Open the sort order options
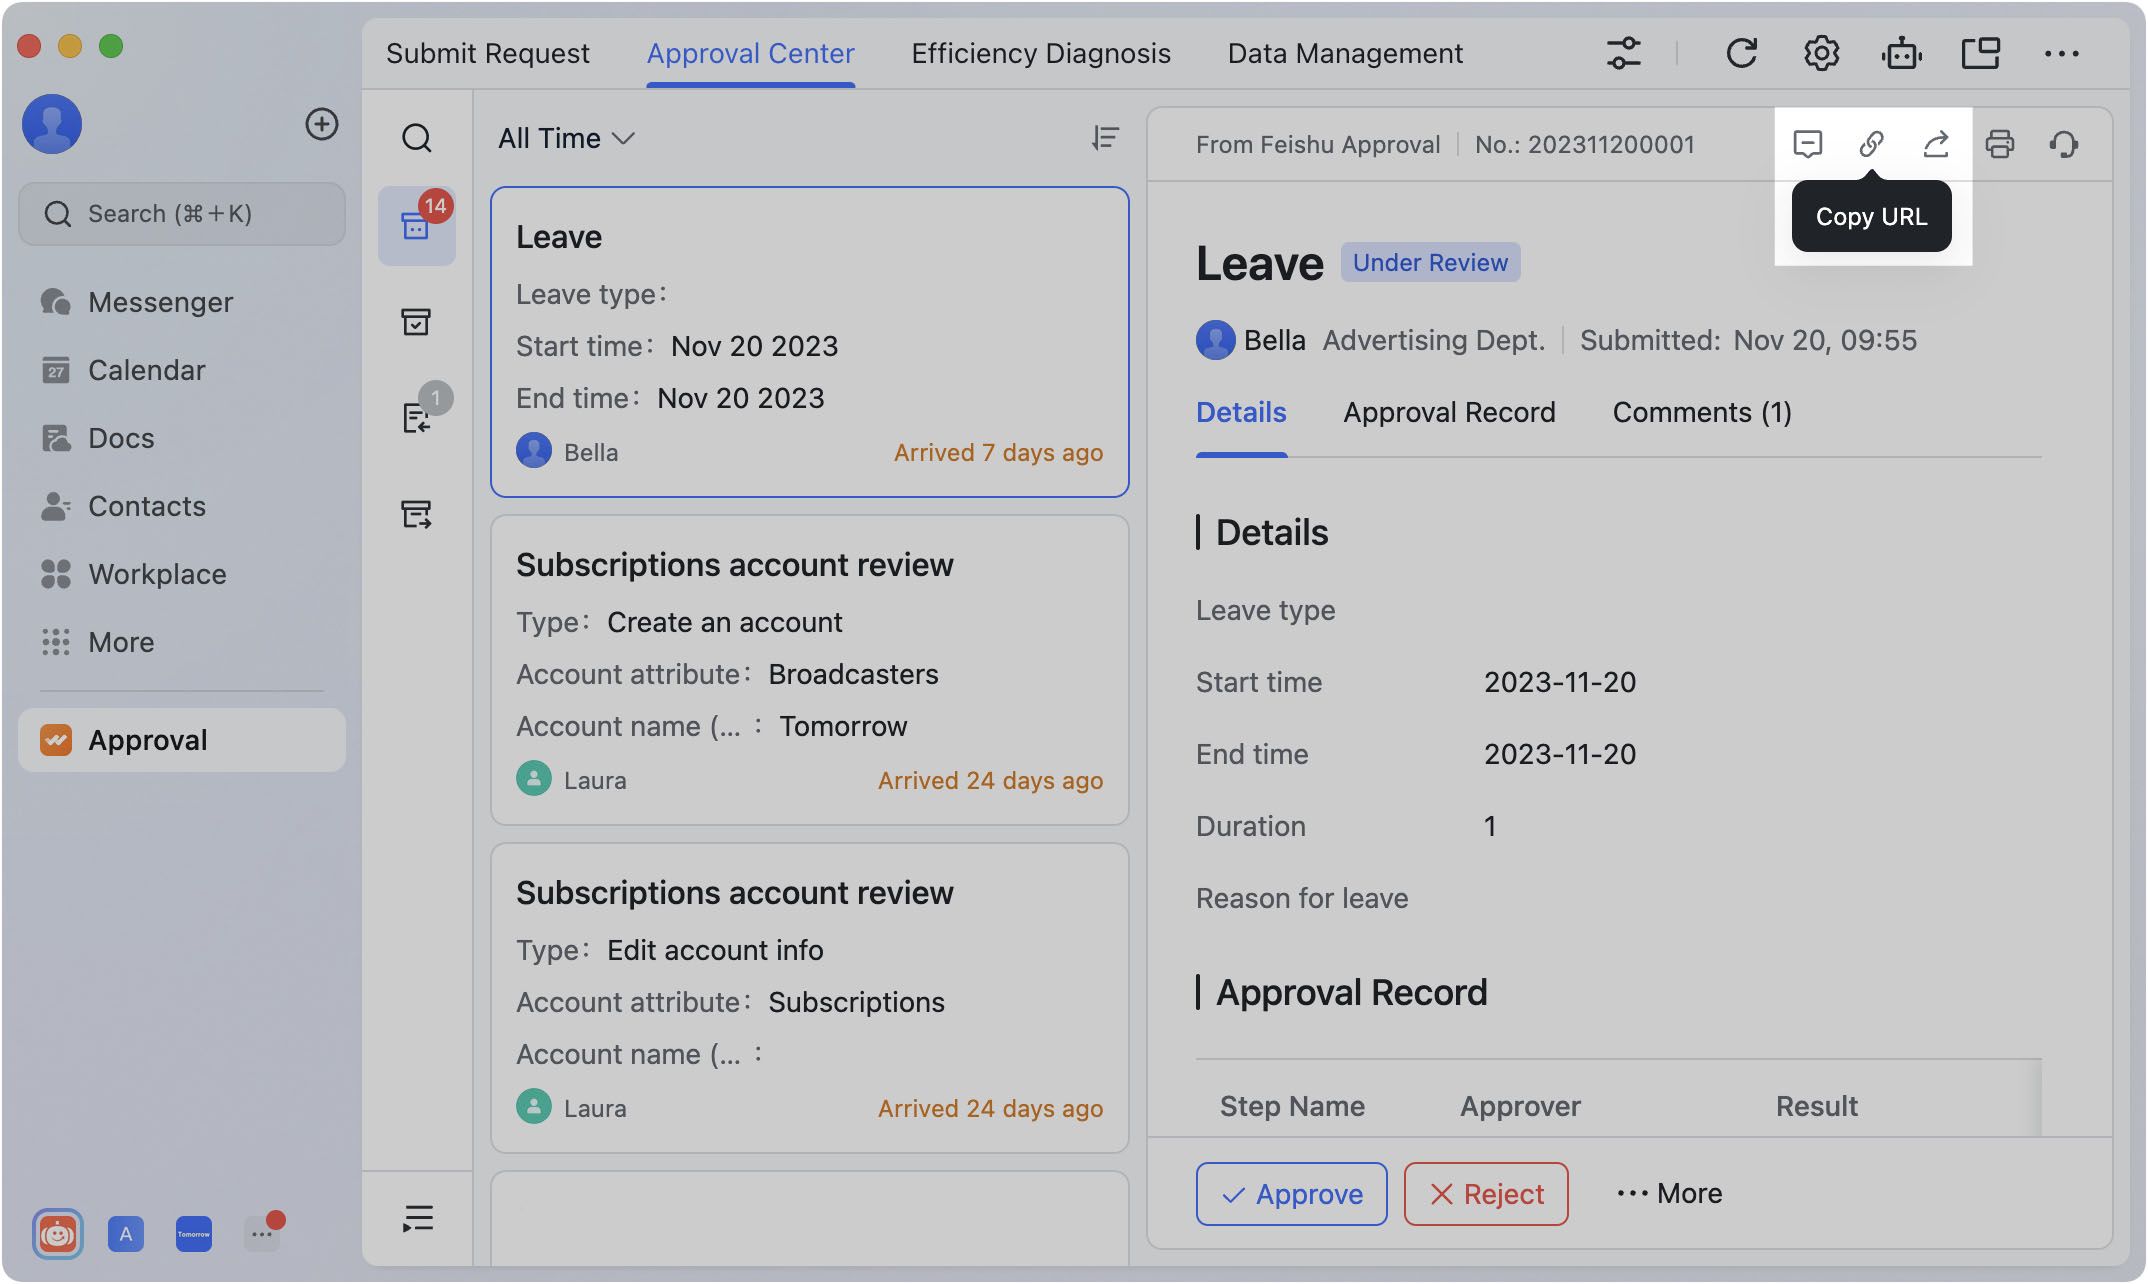The image size is (2148, 1284). [x=1103, y=138]
